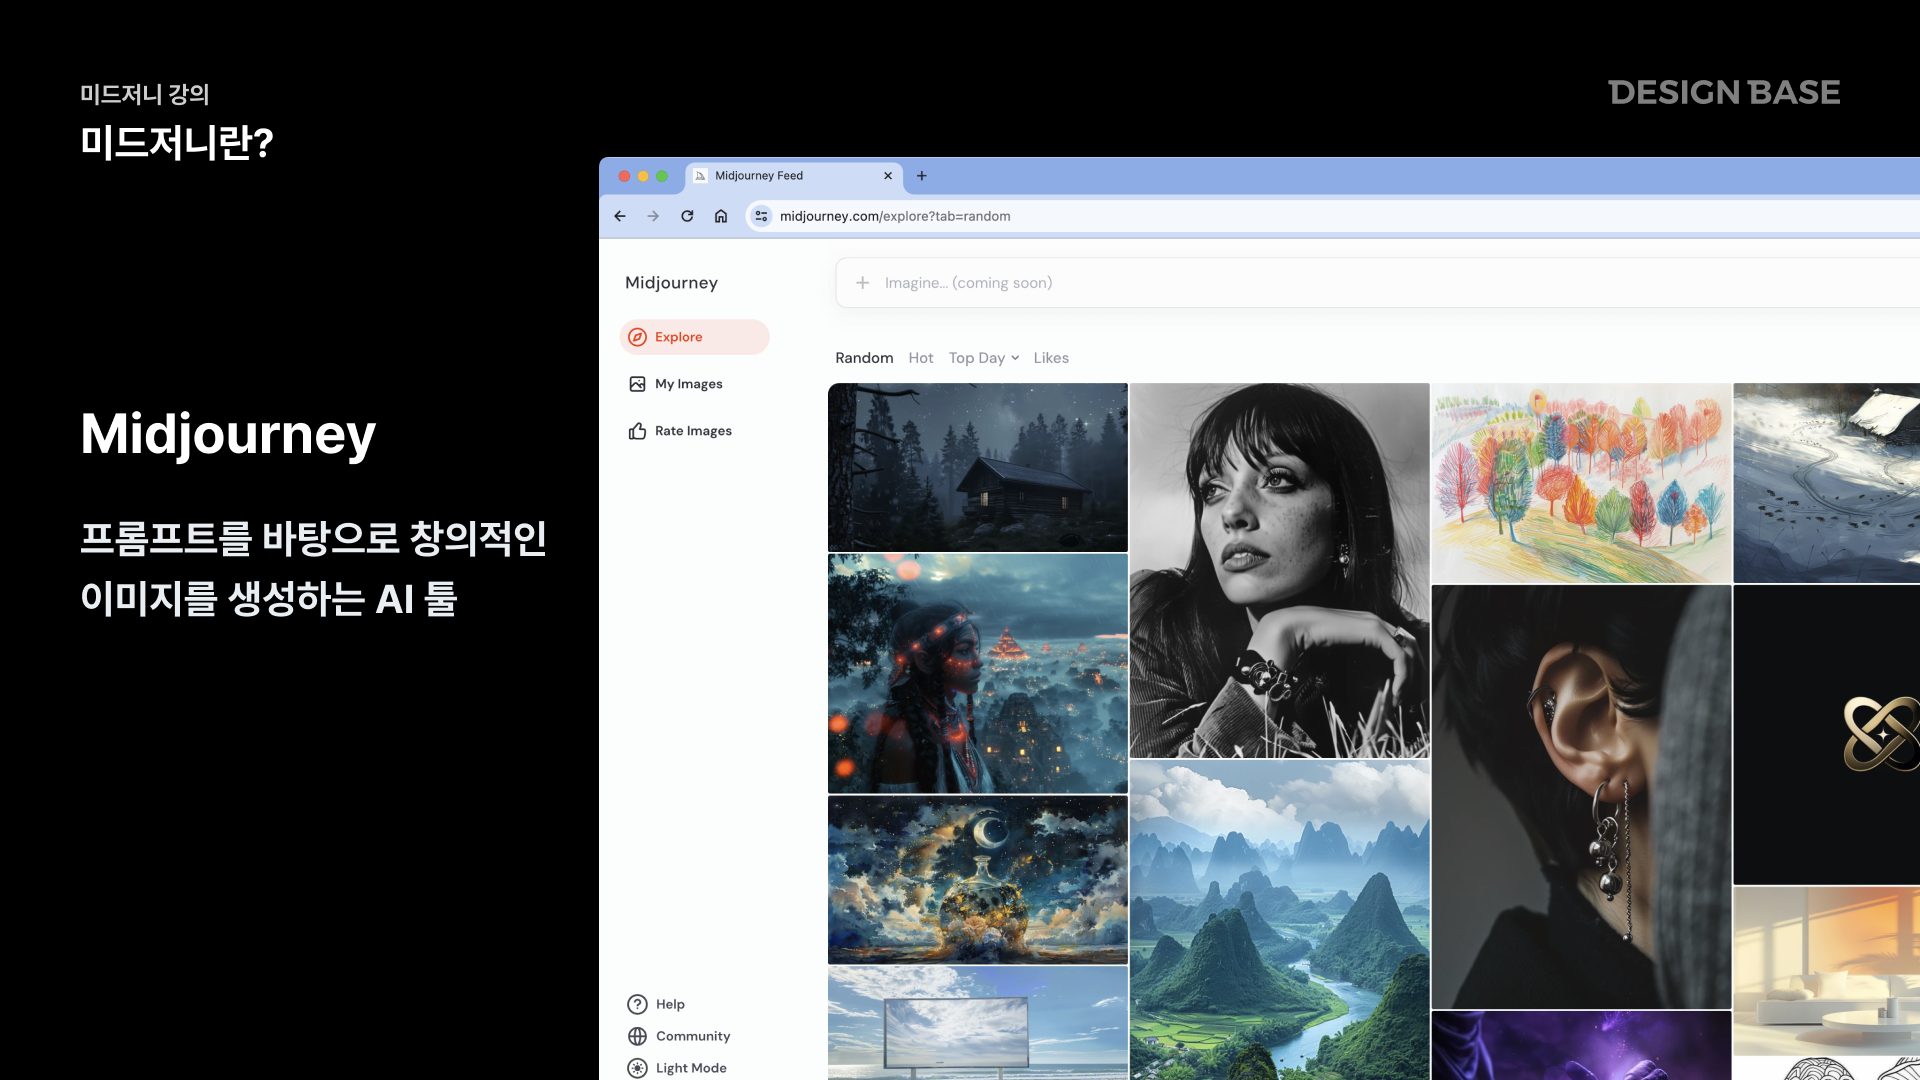Click the browser forward arrow
Screen dimensions: 1920x1080
653,216
